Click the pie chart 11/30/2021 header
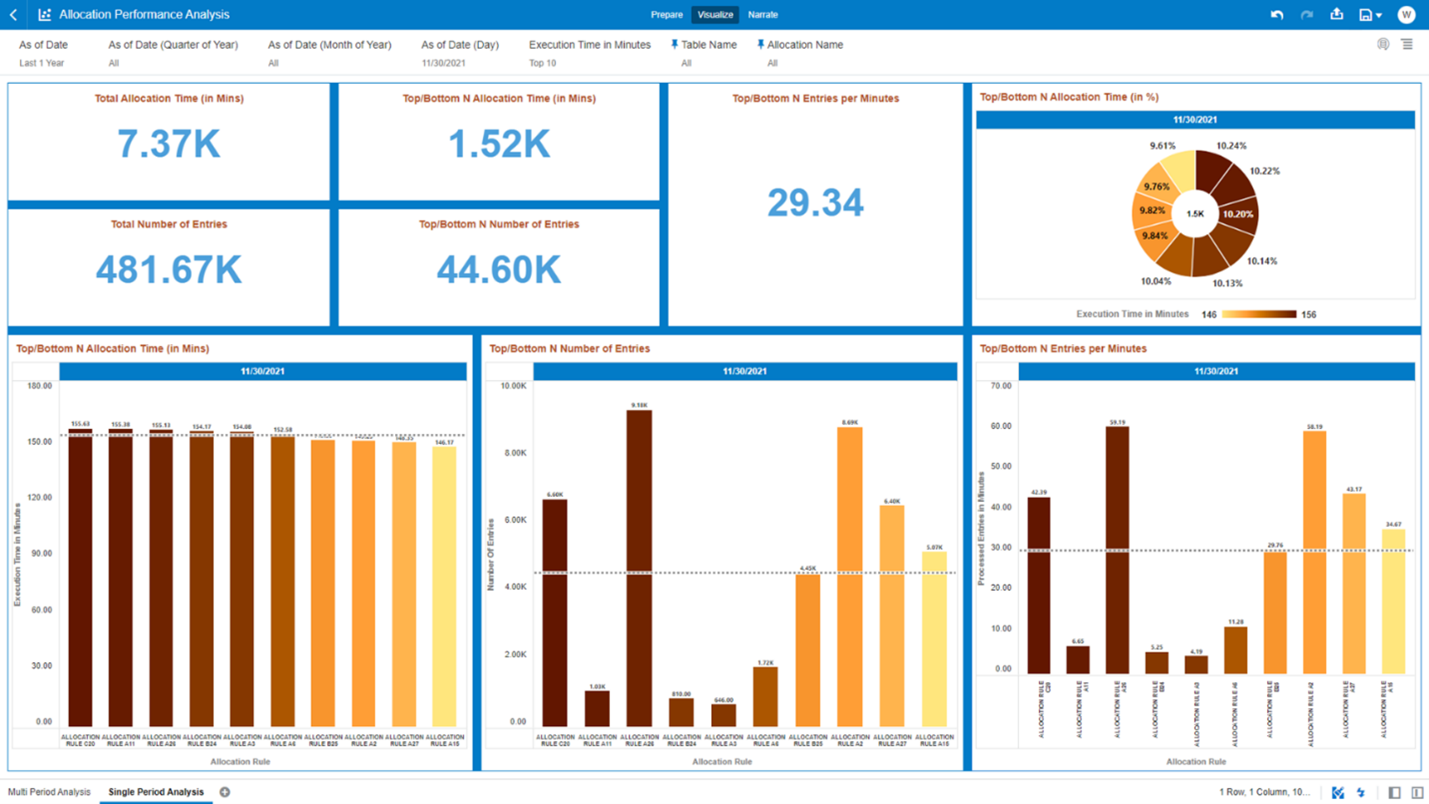The height and width of the screenshot is (804, 1429). pyautogui.click(x=1195, y=120)
